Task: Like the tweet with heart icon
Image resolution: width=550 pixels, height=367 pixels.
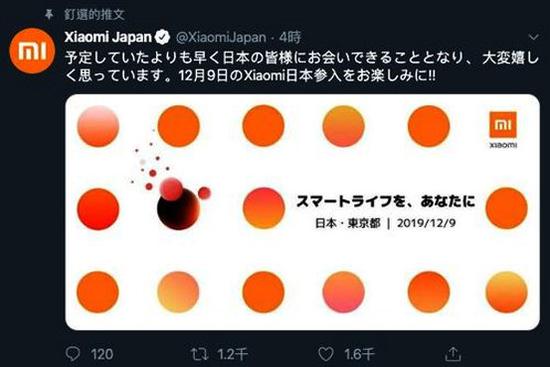Action: coord(326,354)
